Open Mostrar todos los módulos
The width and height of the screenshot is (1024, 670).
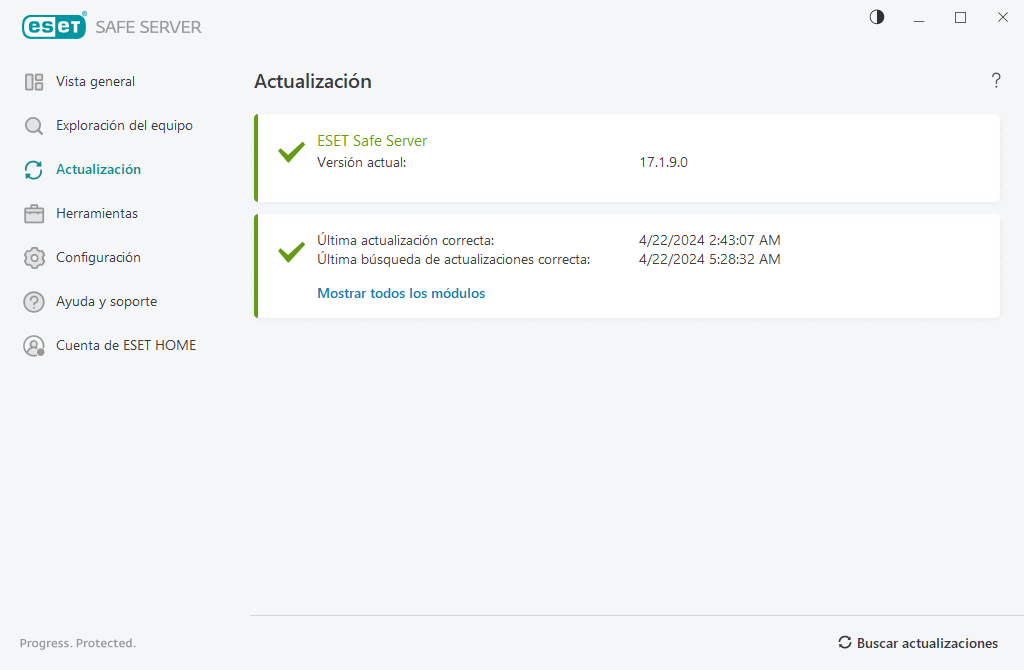click(400, 293)
